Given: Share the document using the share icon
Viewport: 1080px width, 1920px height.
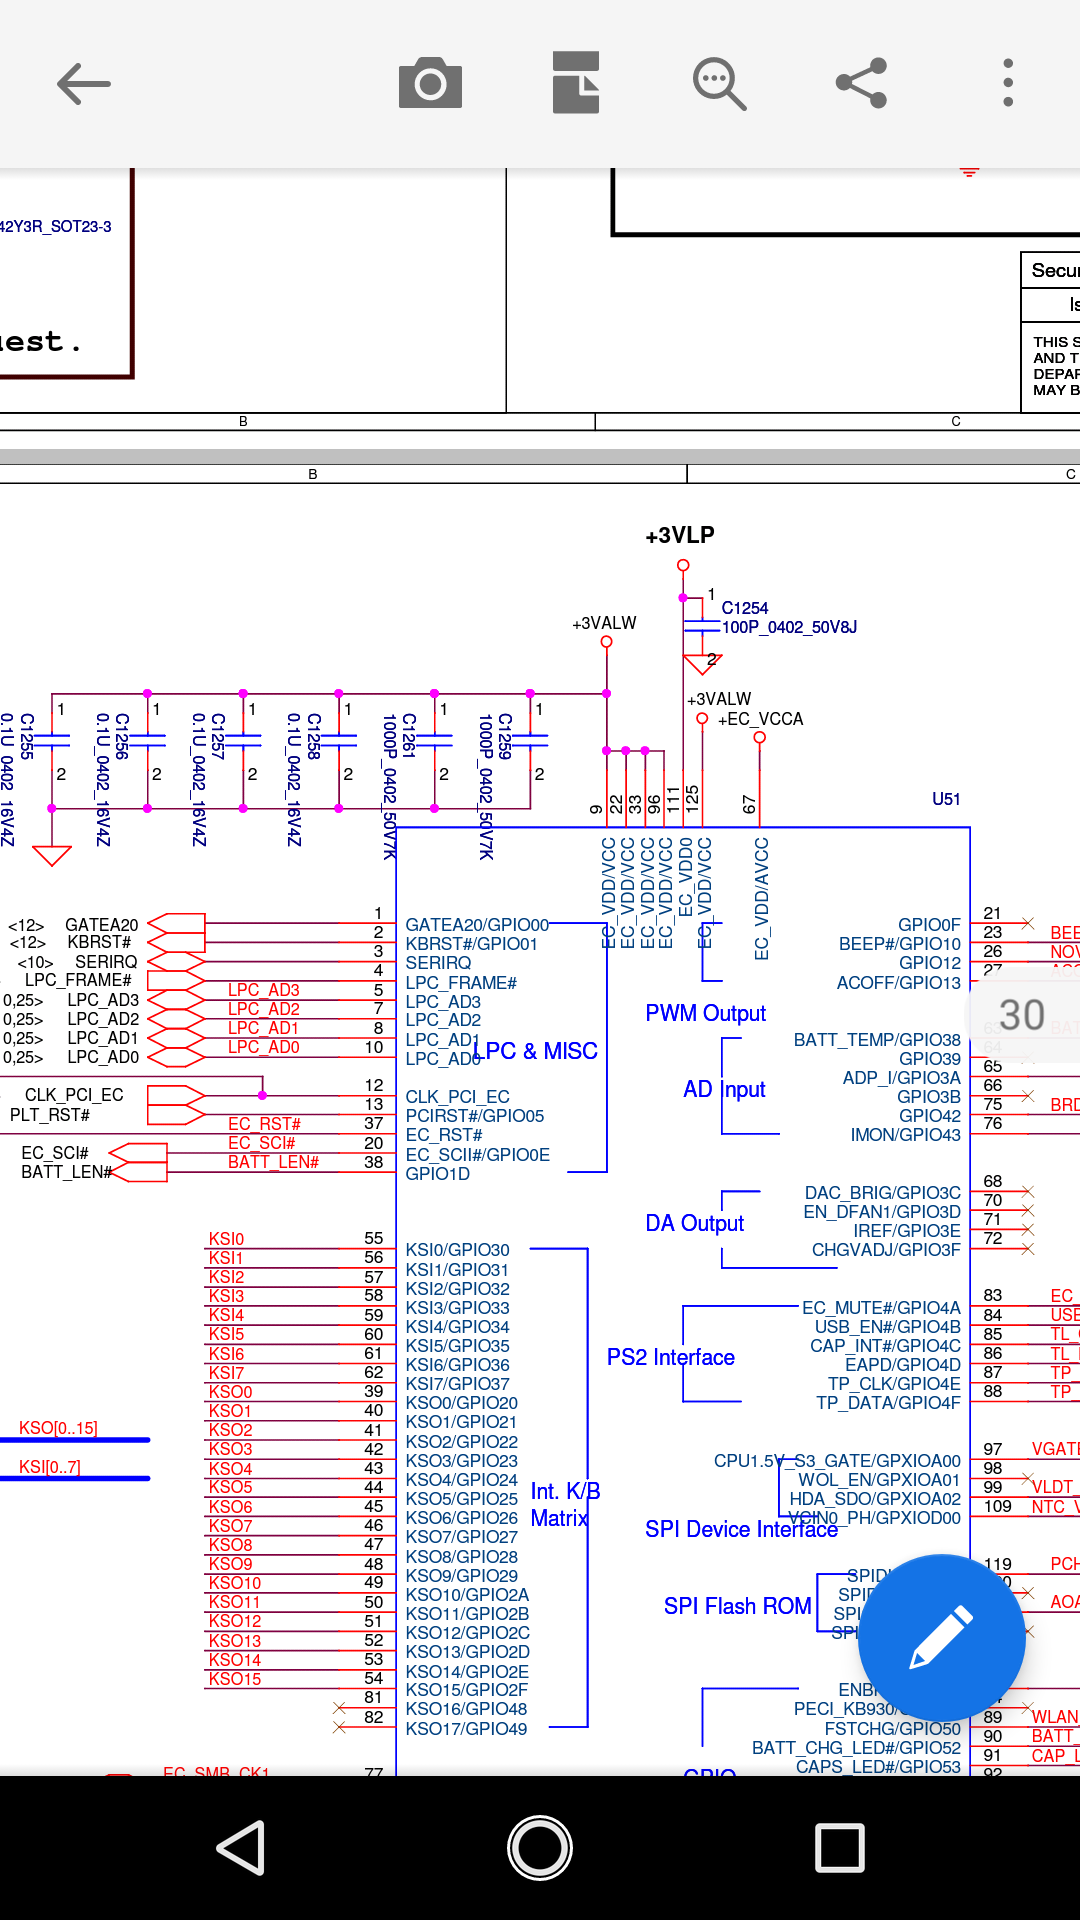Looking at the screenshot, I should [862, 84].
